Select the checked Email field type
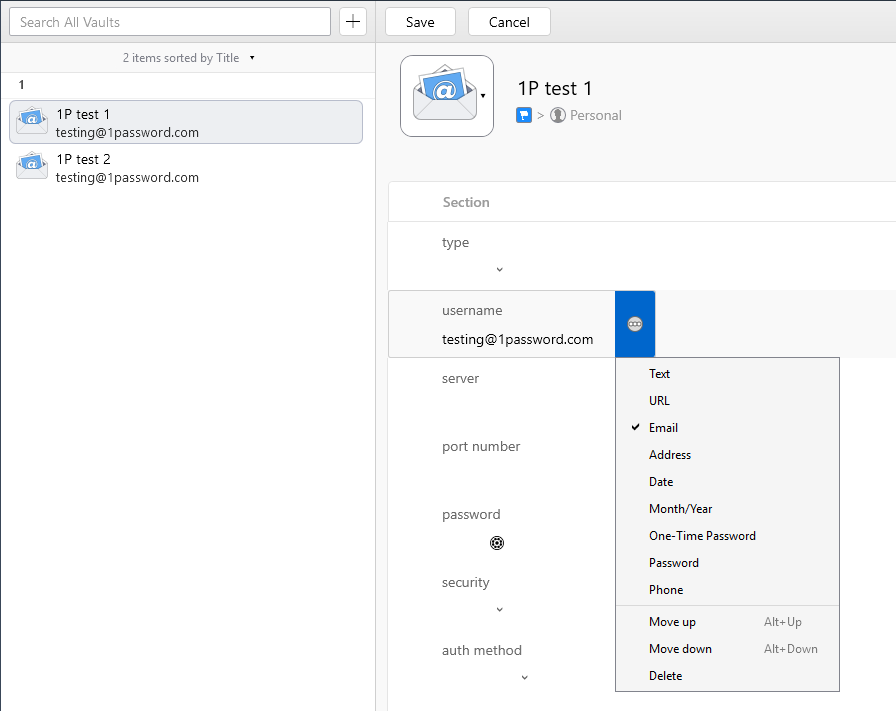 (727, 428)
